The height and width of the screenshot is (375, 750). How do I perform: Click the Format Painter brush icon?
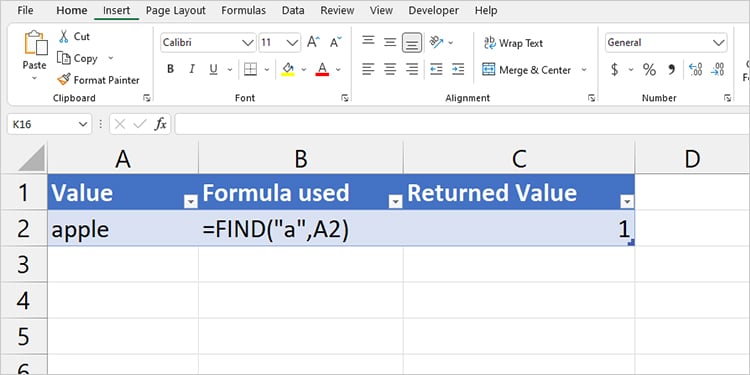(x=64, y=79)
